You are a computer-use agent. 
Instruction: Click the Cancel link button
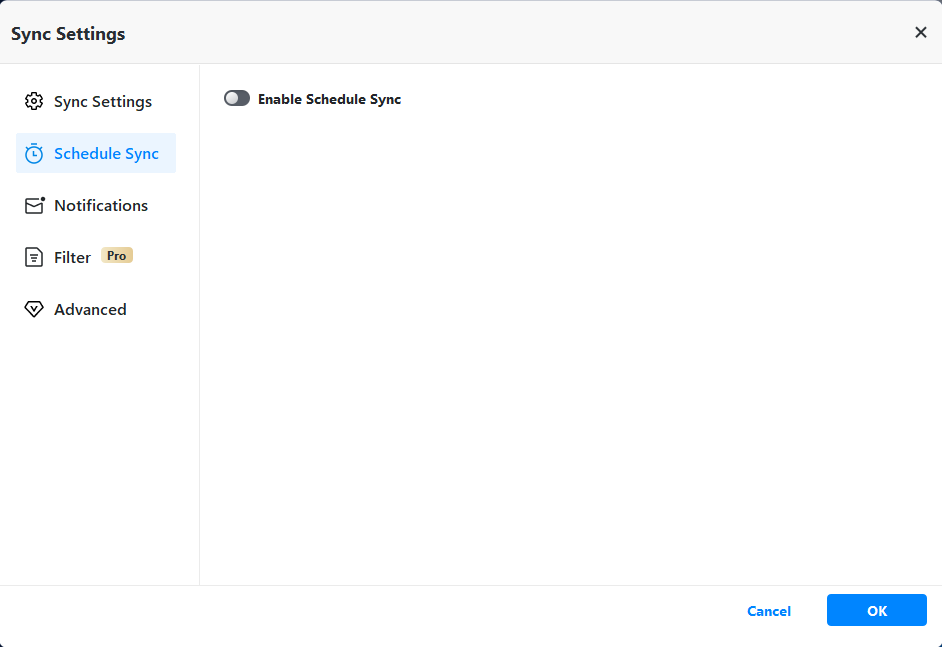[769, 611]
